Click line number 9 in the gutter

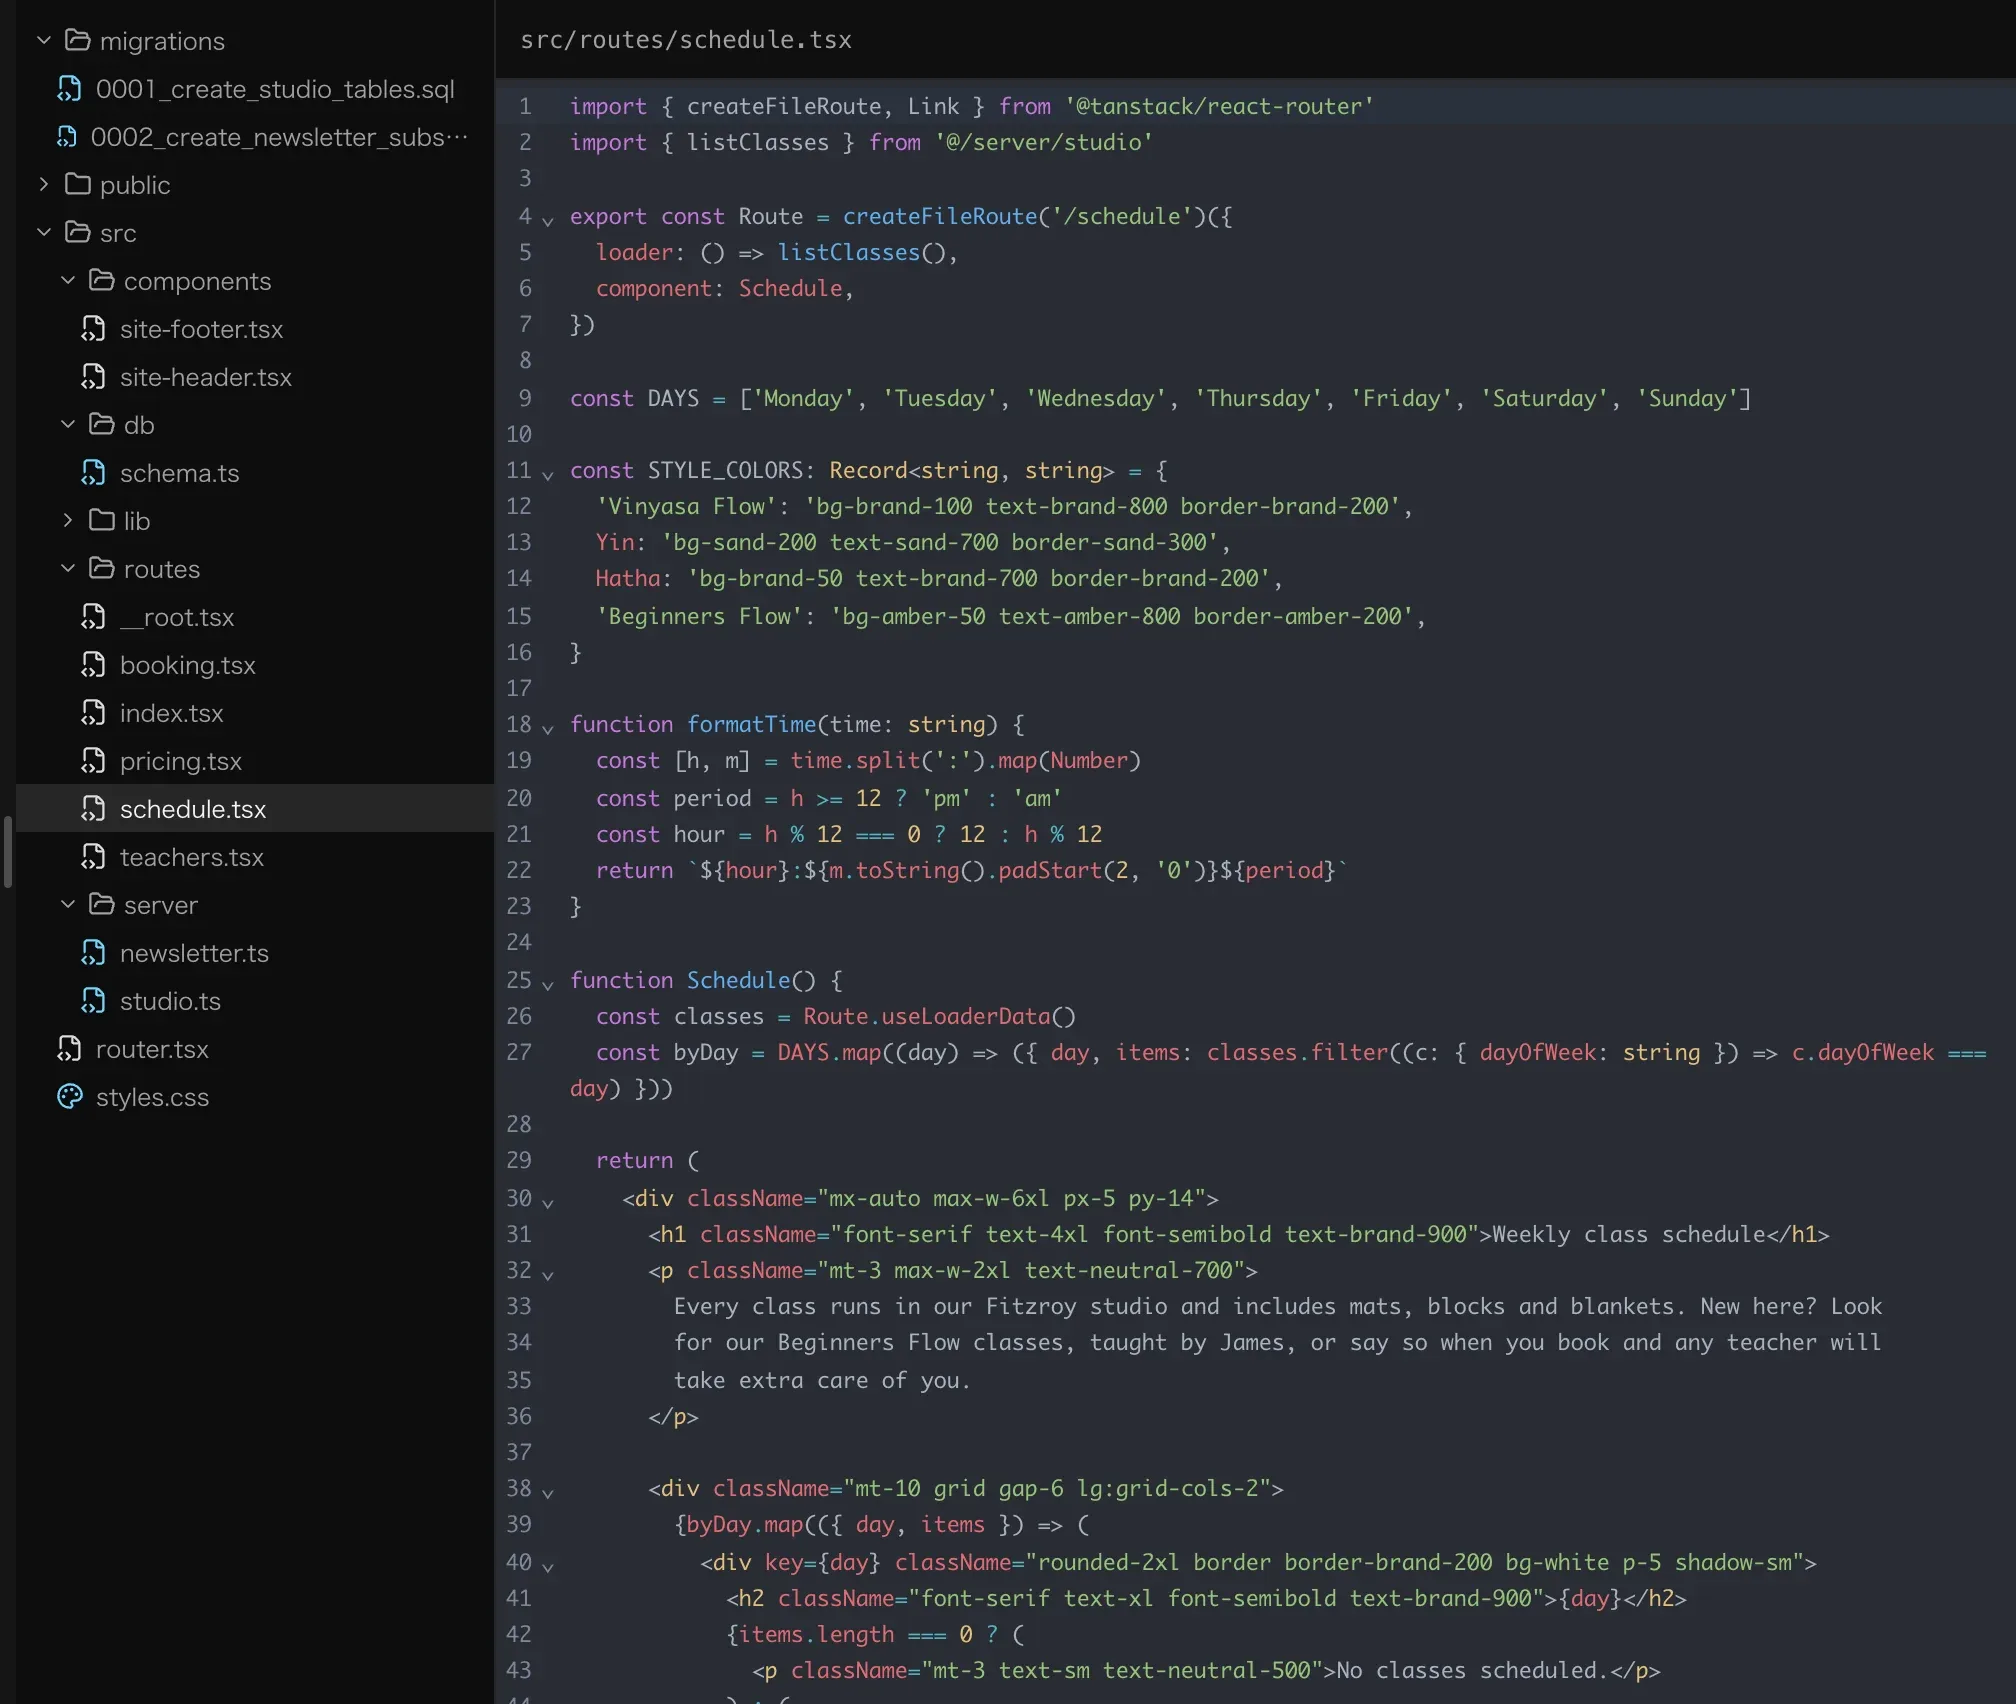pyautogui.click(x=525, y=398)
